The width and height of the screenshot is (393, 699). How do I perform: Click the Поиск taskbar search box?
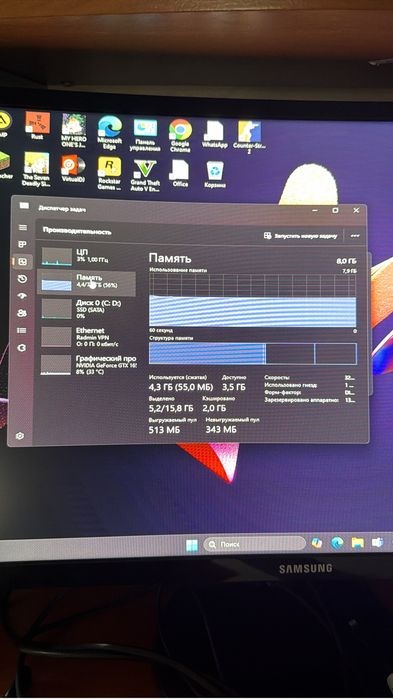255,544
